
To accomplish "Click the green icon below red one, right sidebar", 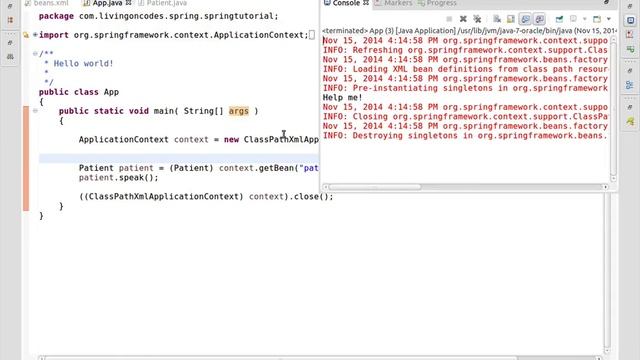I will tap(630, 49).
